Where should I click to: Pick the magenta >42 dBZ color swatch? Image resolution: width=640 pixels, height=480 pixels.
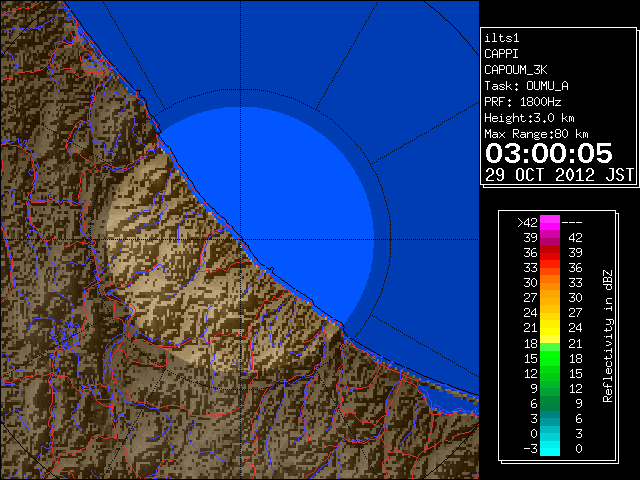(550, 223)
